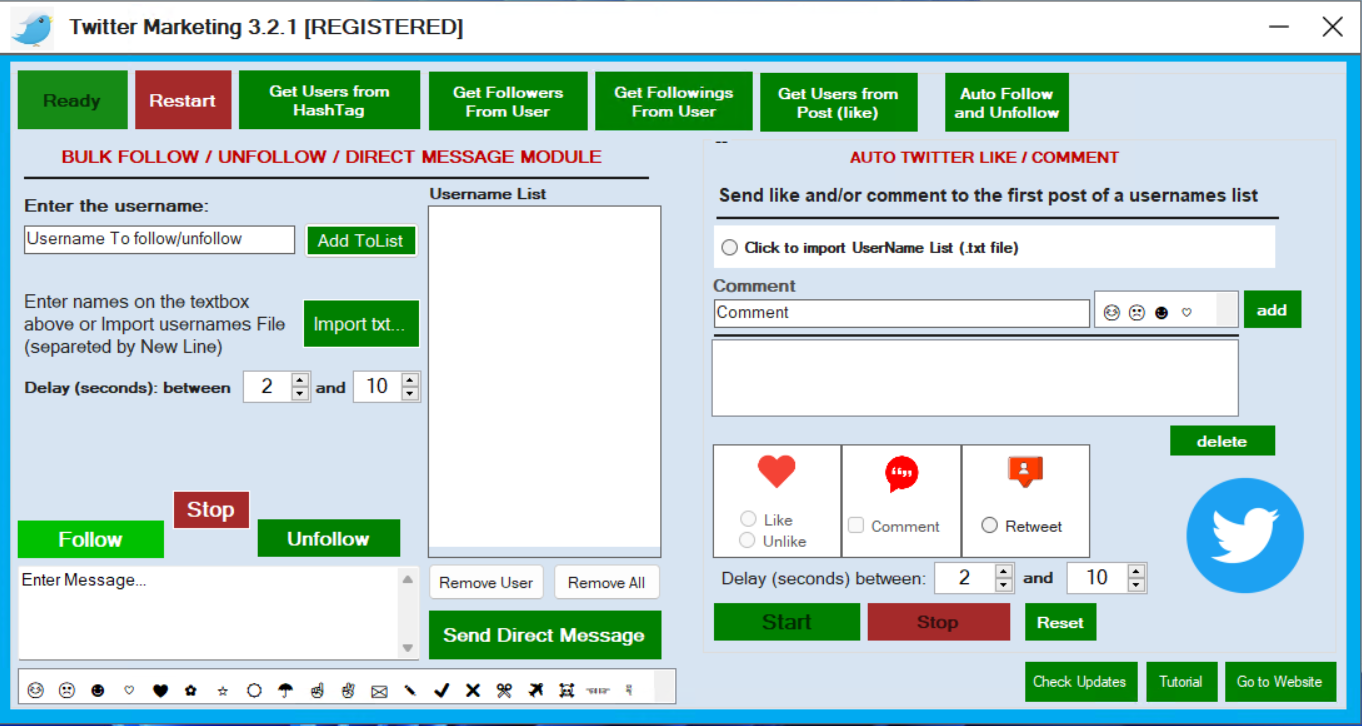Click the red speech bubble comment icon

901,474
